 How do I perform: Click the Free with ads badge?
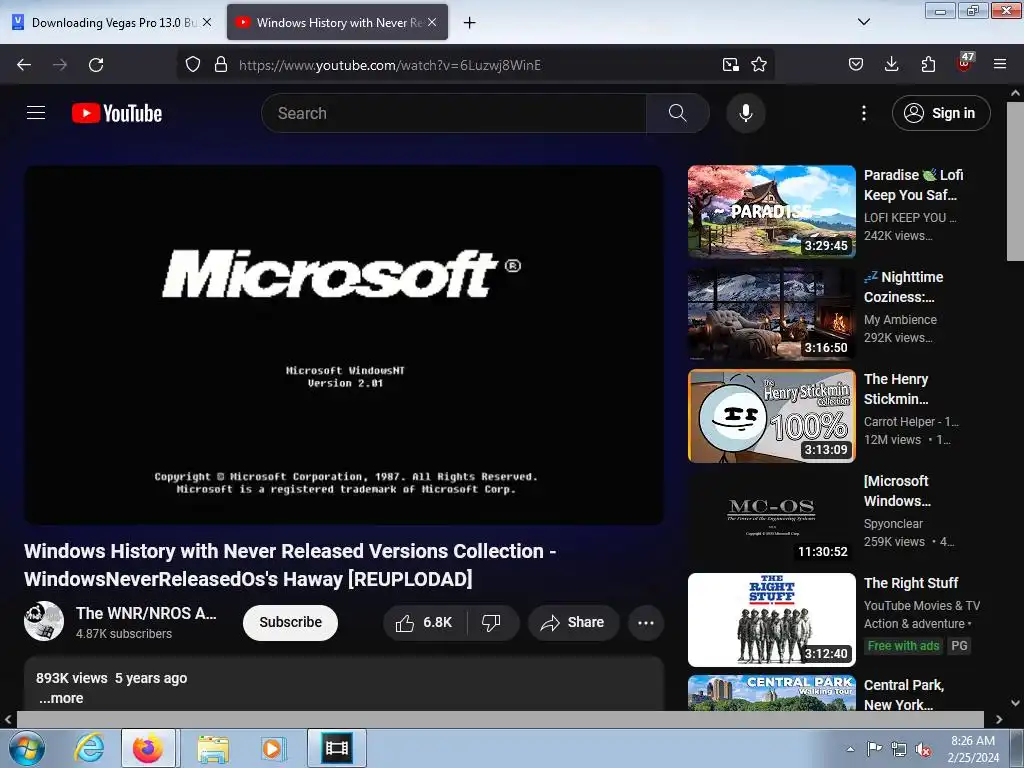[903, 646]
